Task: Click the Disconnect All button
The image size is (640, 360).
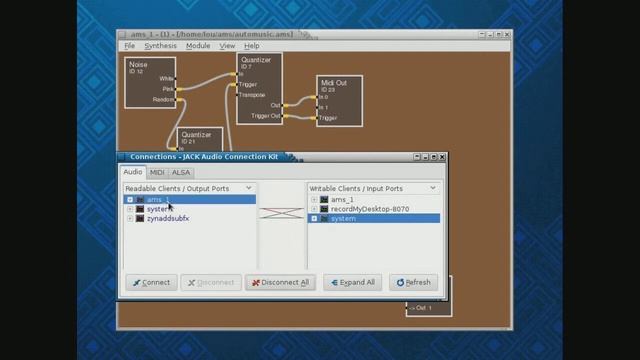Action: click(280, 282)
